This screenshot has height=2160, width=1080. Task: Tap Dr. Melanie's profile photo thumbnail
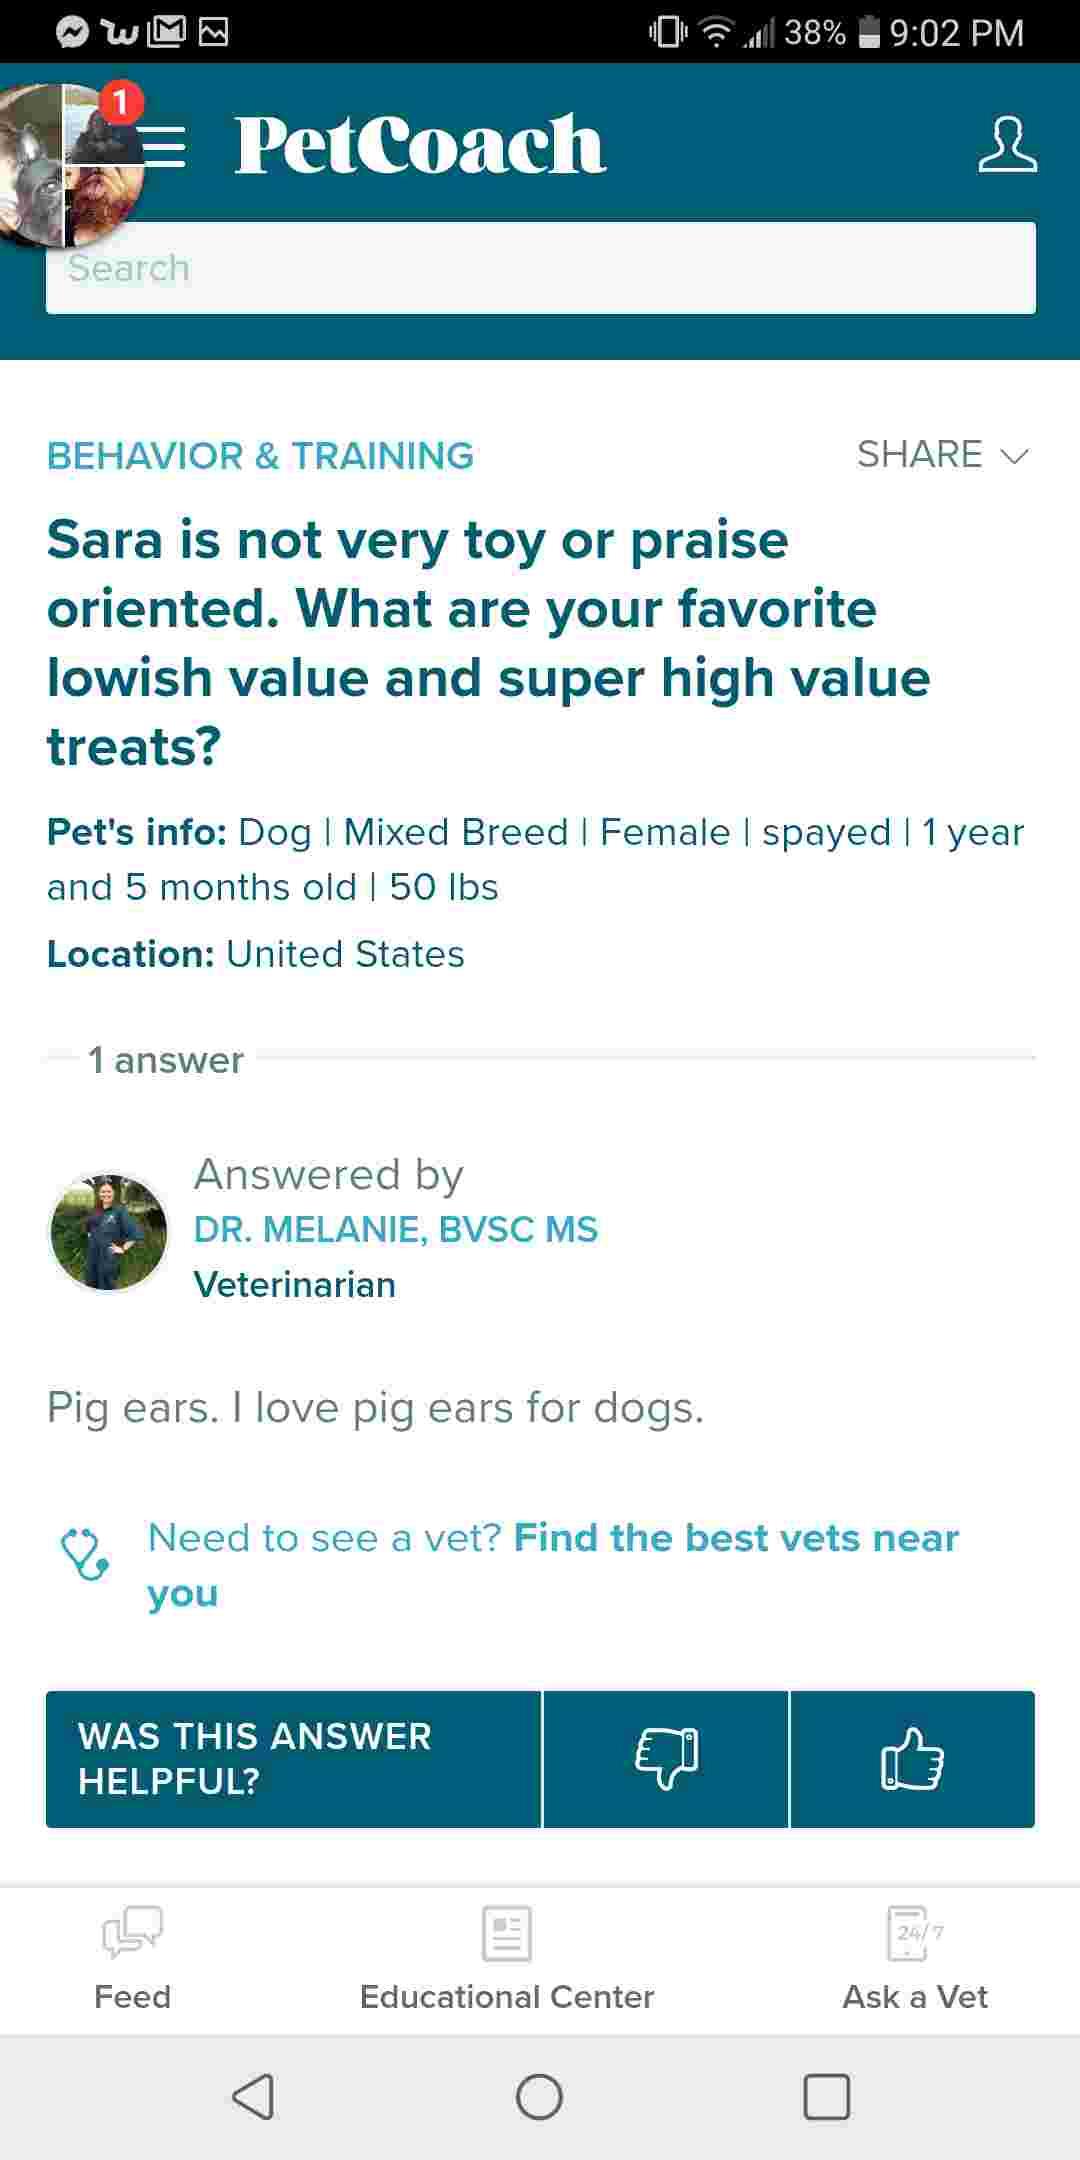(110, 1232)
